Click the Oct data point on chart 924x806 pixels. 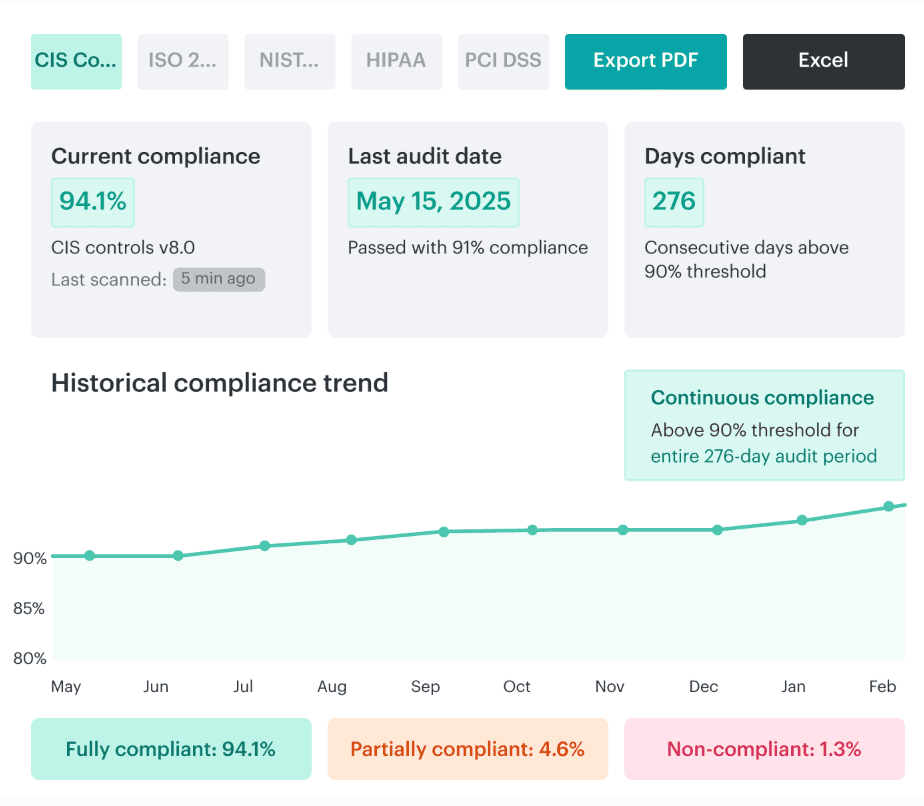[533, 530]
